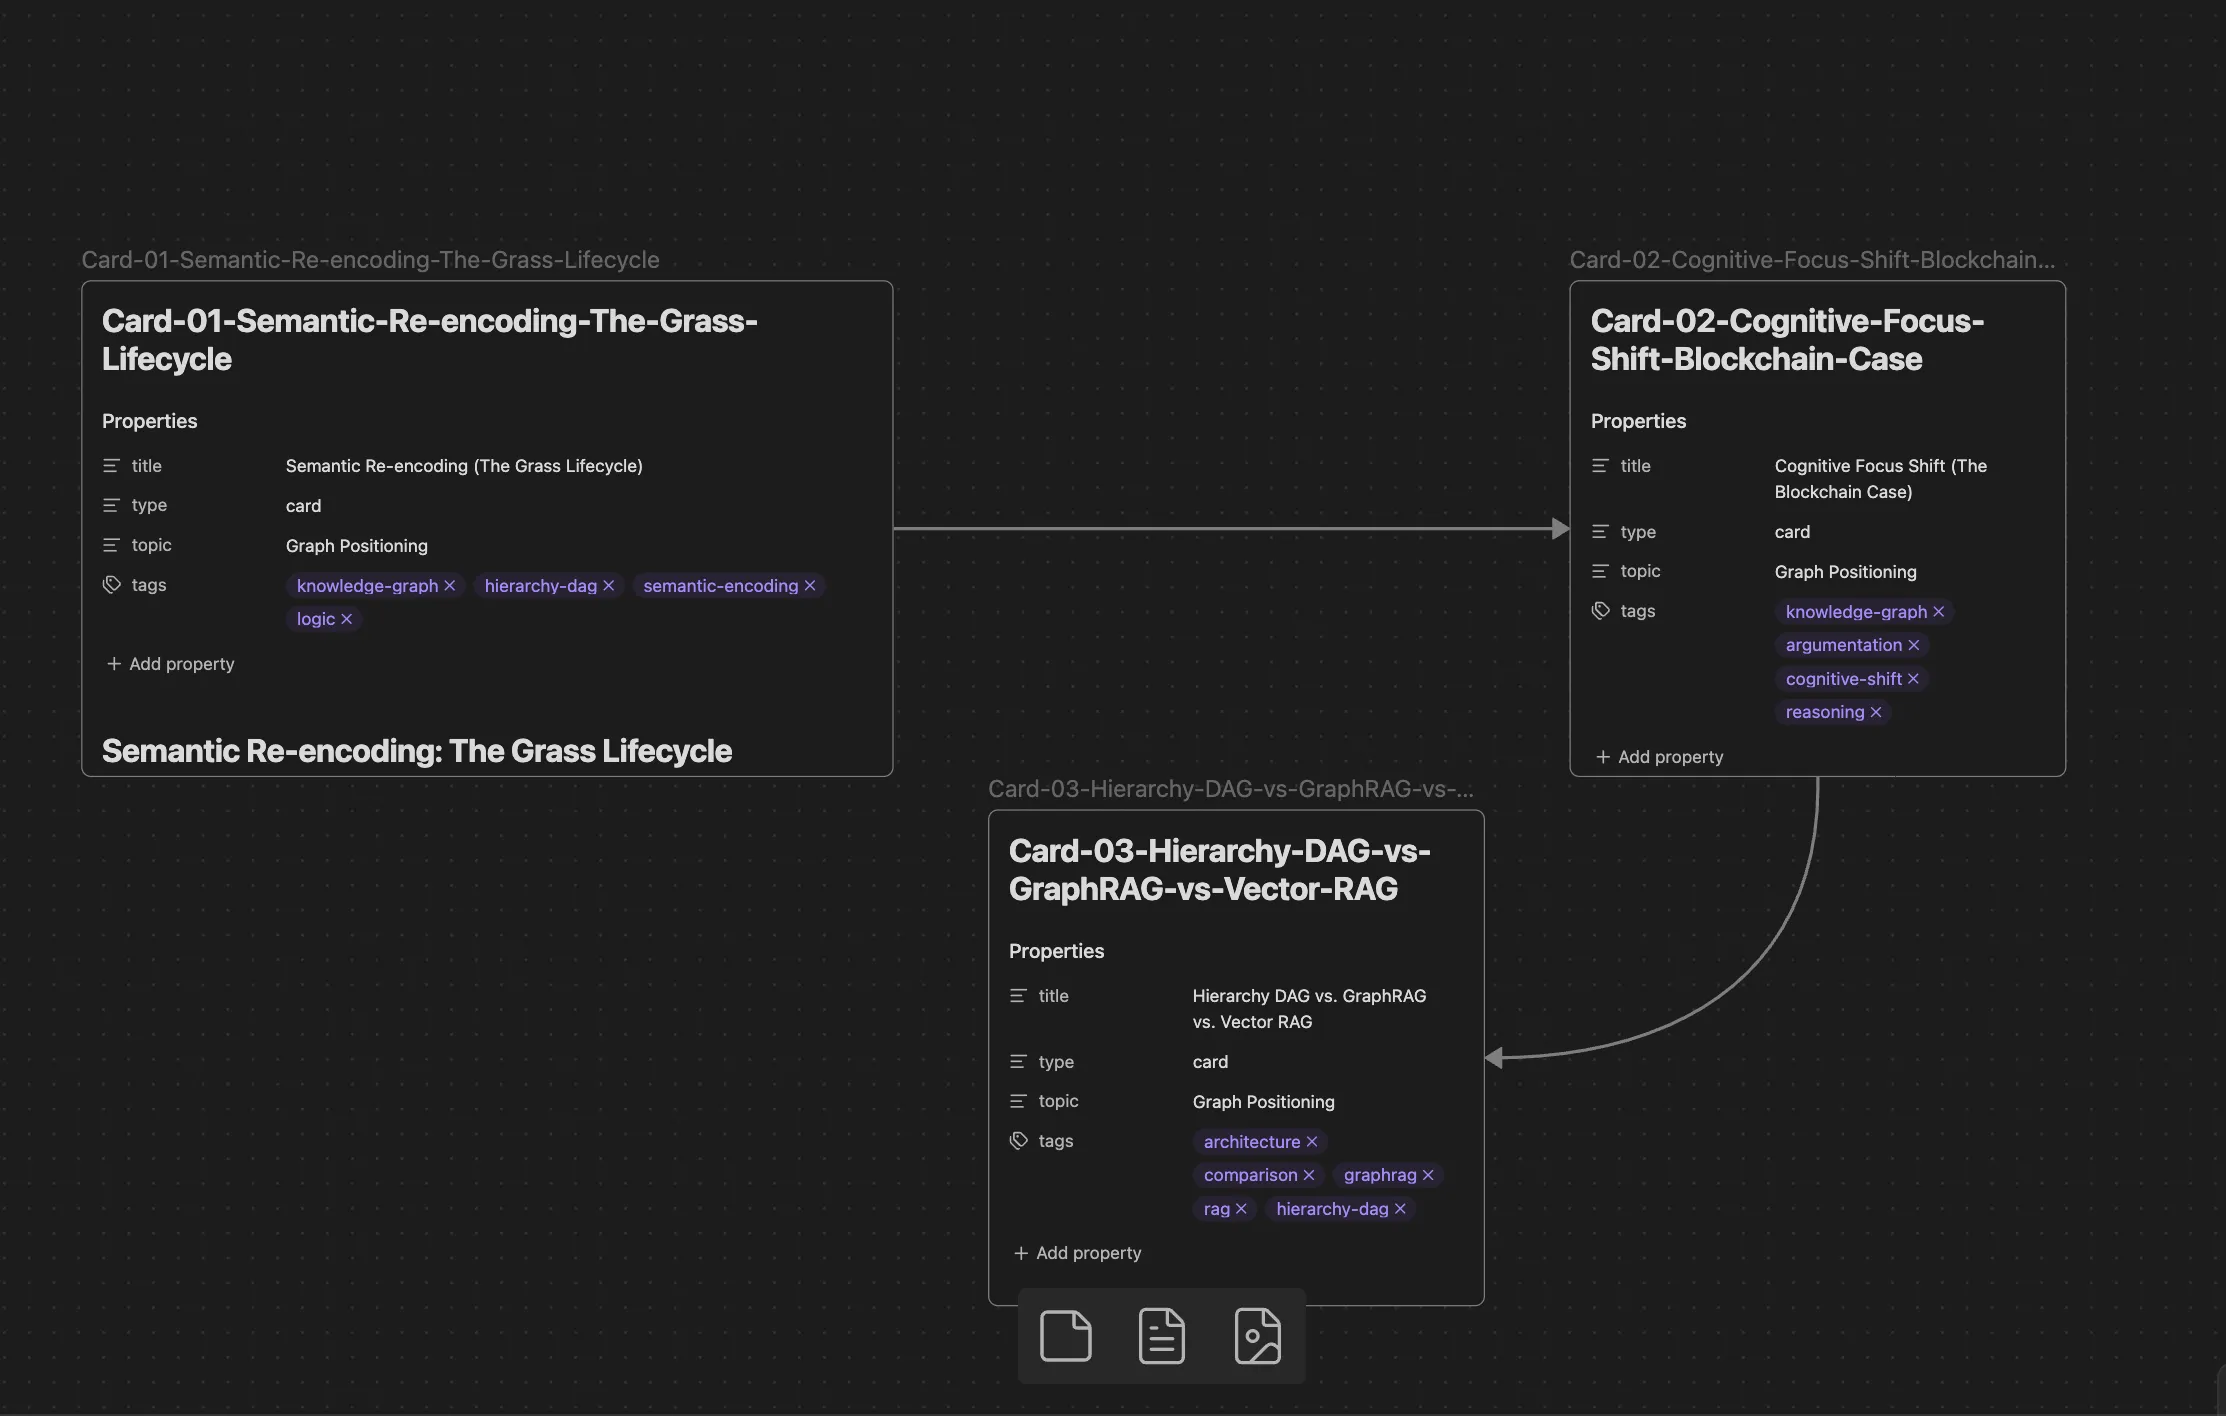Remove the cognitive-shift tag

tap(1913, 679)
